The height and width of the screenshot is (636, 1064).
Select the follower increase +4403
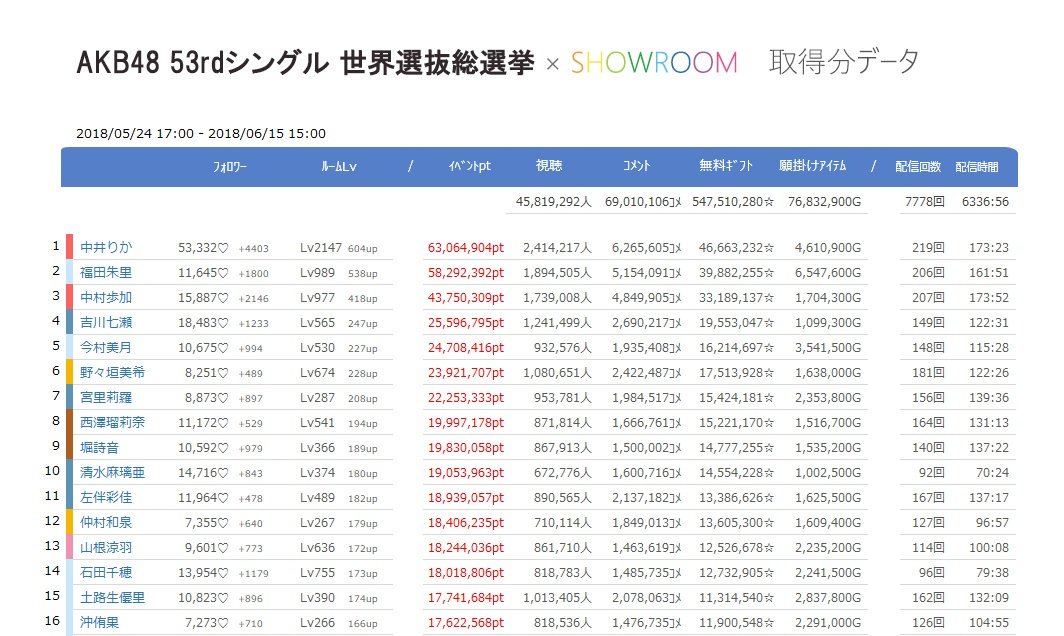click(x=253, y=249)
